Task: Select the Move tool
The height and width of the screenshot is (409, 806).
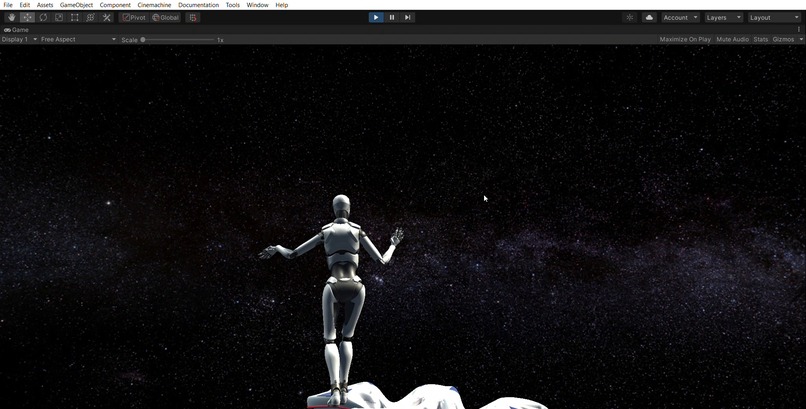Action: [x=27, y=17]
